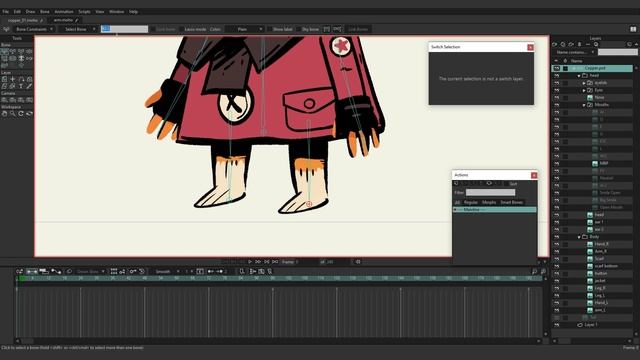Activate the Track Camera tool
640x360 pixels.
[x=4, y=100]
